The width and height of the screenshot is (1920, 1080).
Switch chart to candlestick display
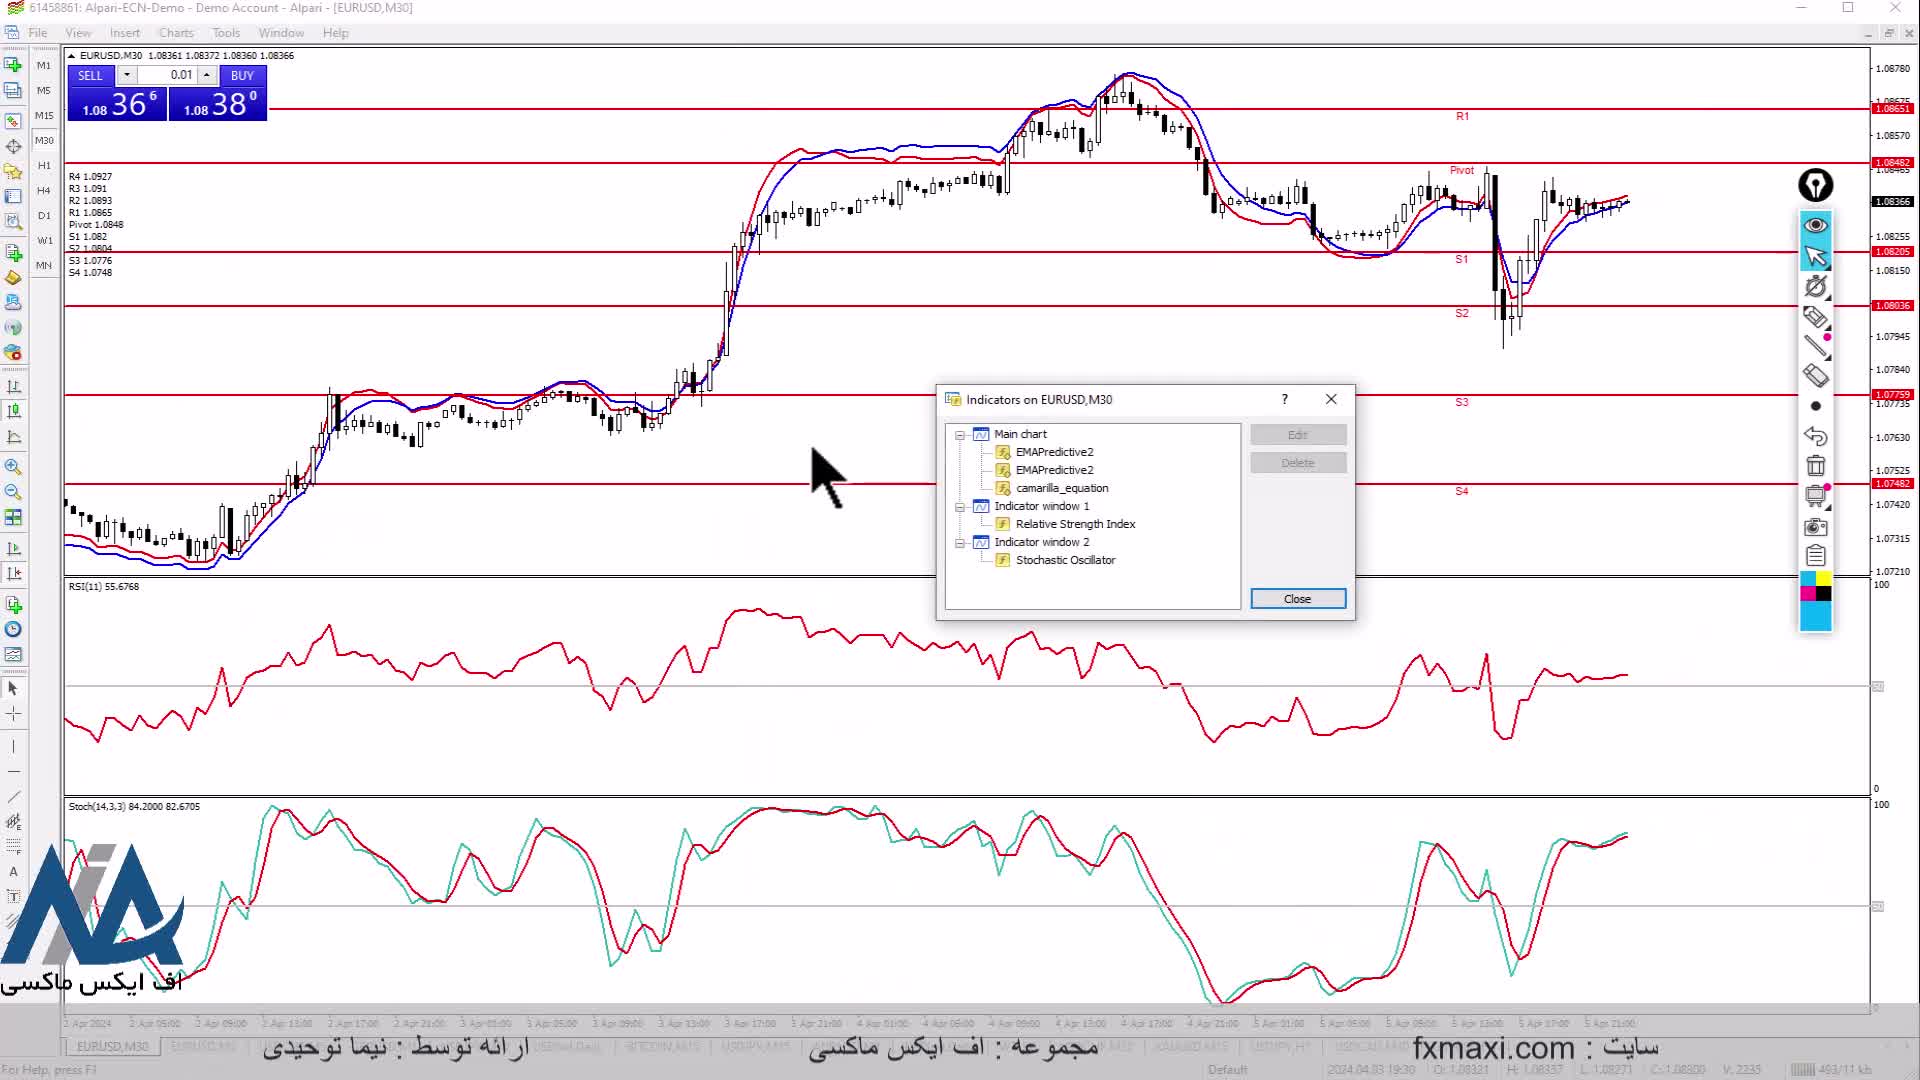(13, 411)
